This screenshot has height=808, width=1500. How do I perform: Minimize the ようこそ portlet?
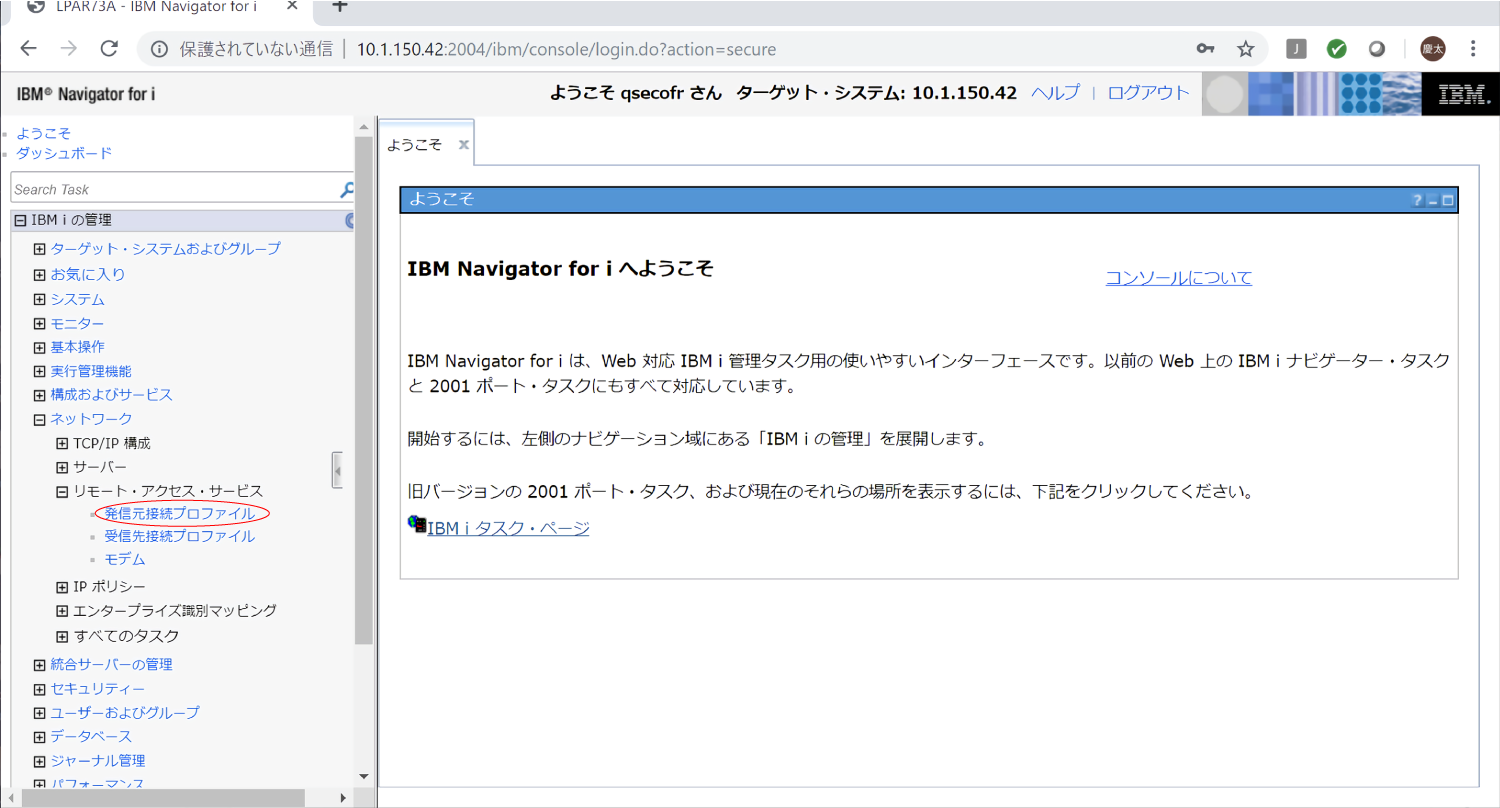pos(1432,200)
